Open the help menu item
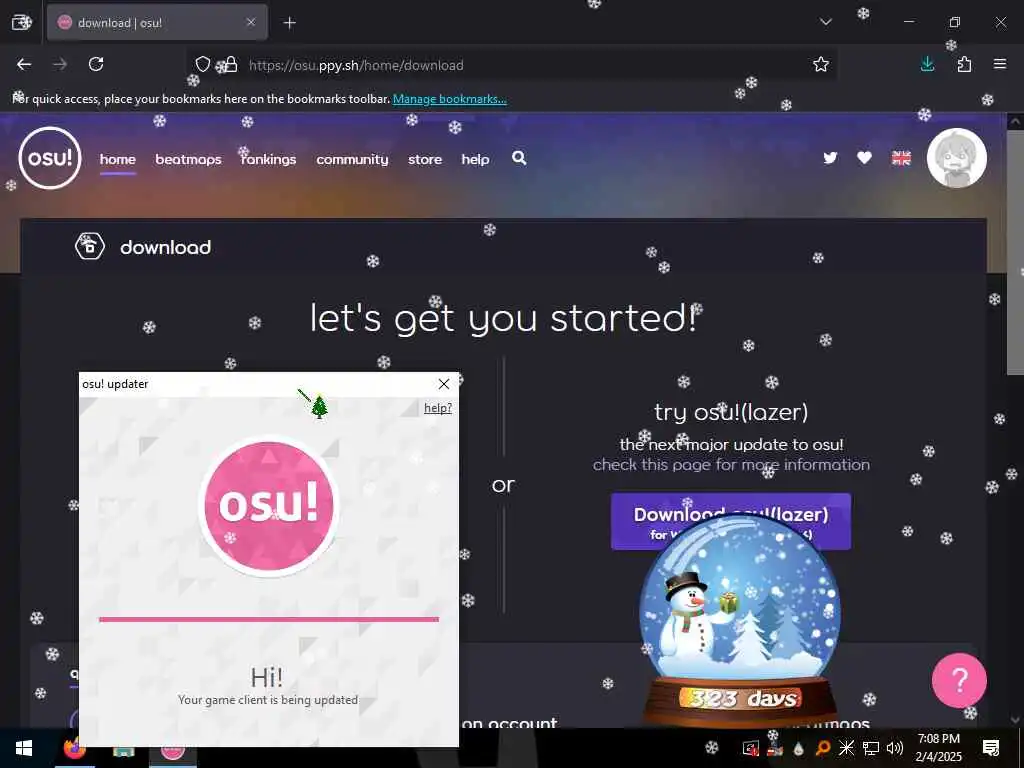Screen dimensions: 1024x768 (475, 159)
